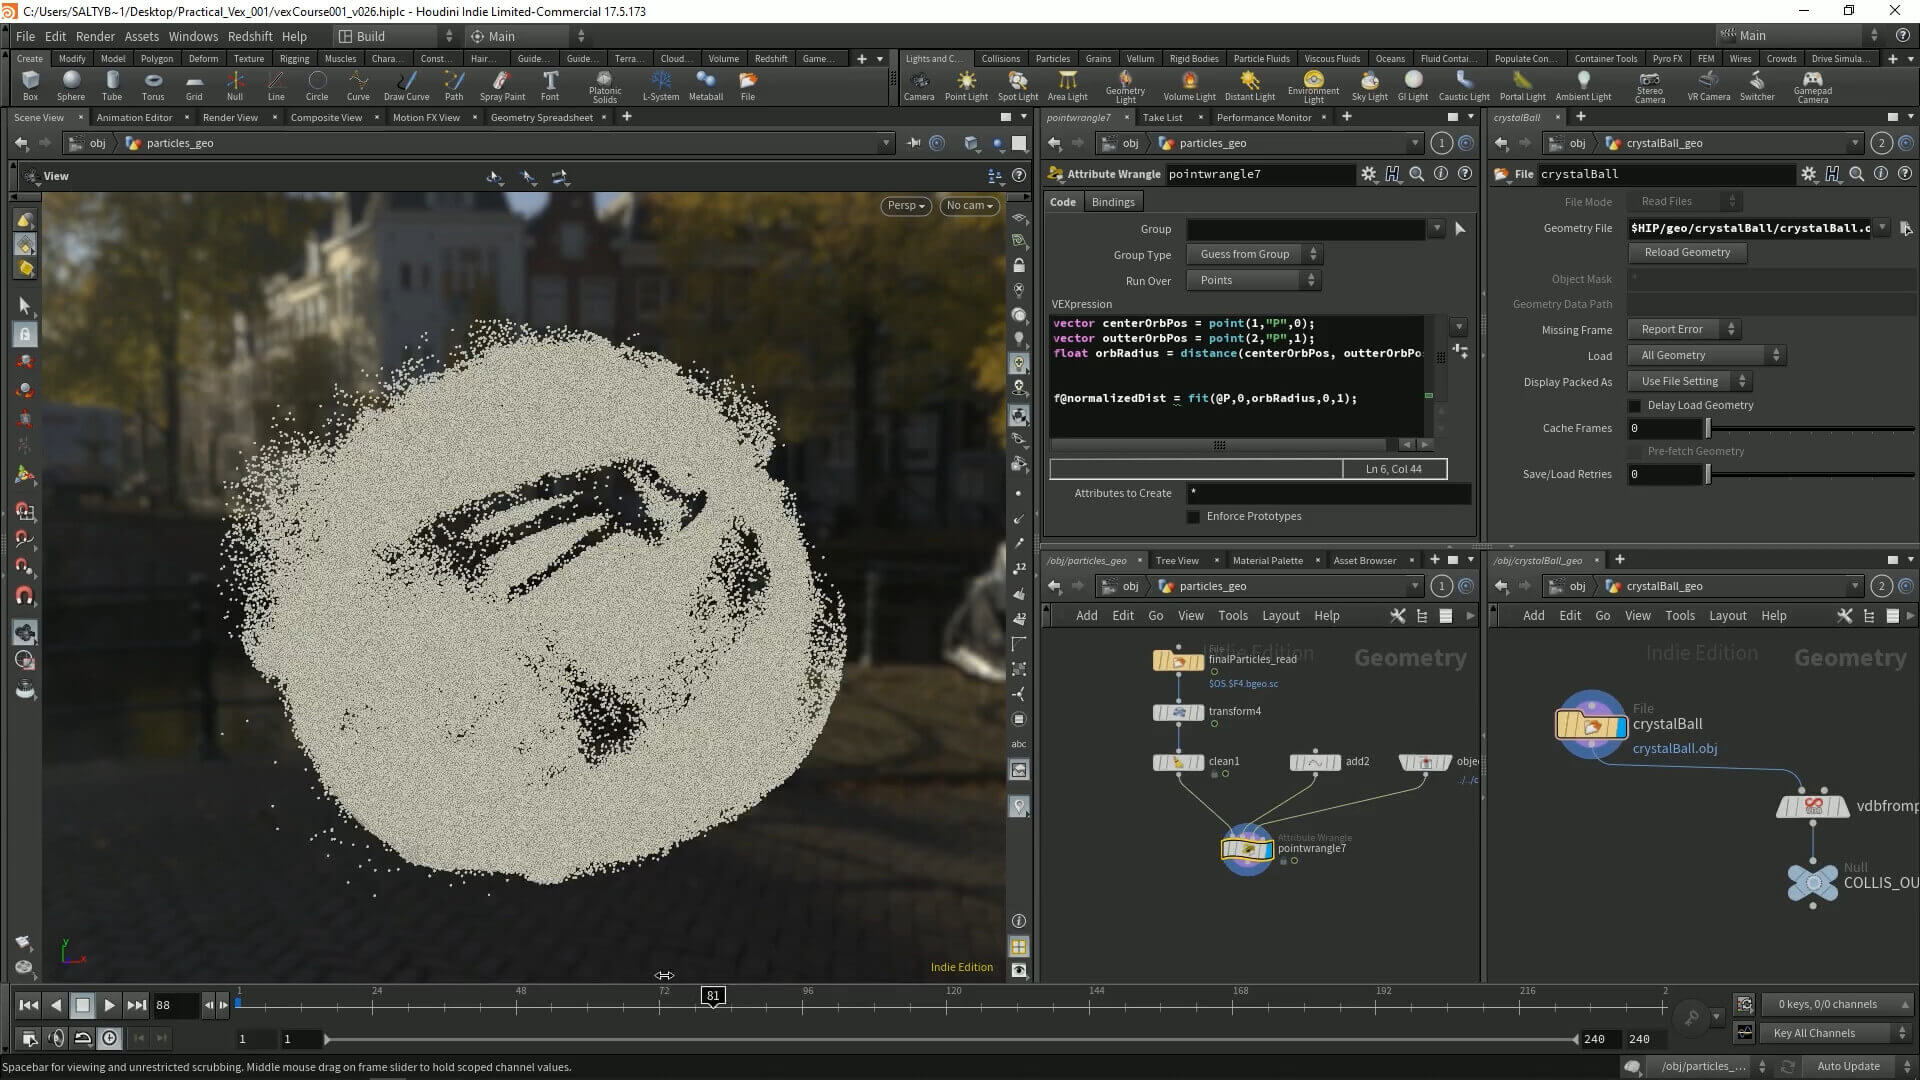Click the crystalBall File node icon
This screenshot has width=1920, height=1080.
coord(1590,725)
